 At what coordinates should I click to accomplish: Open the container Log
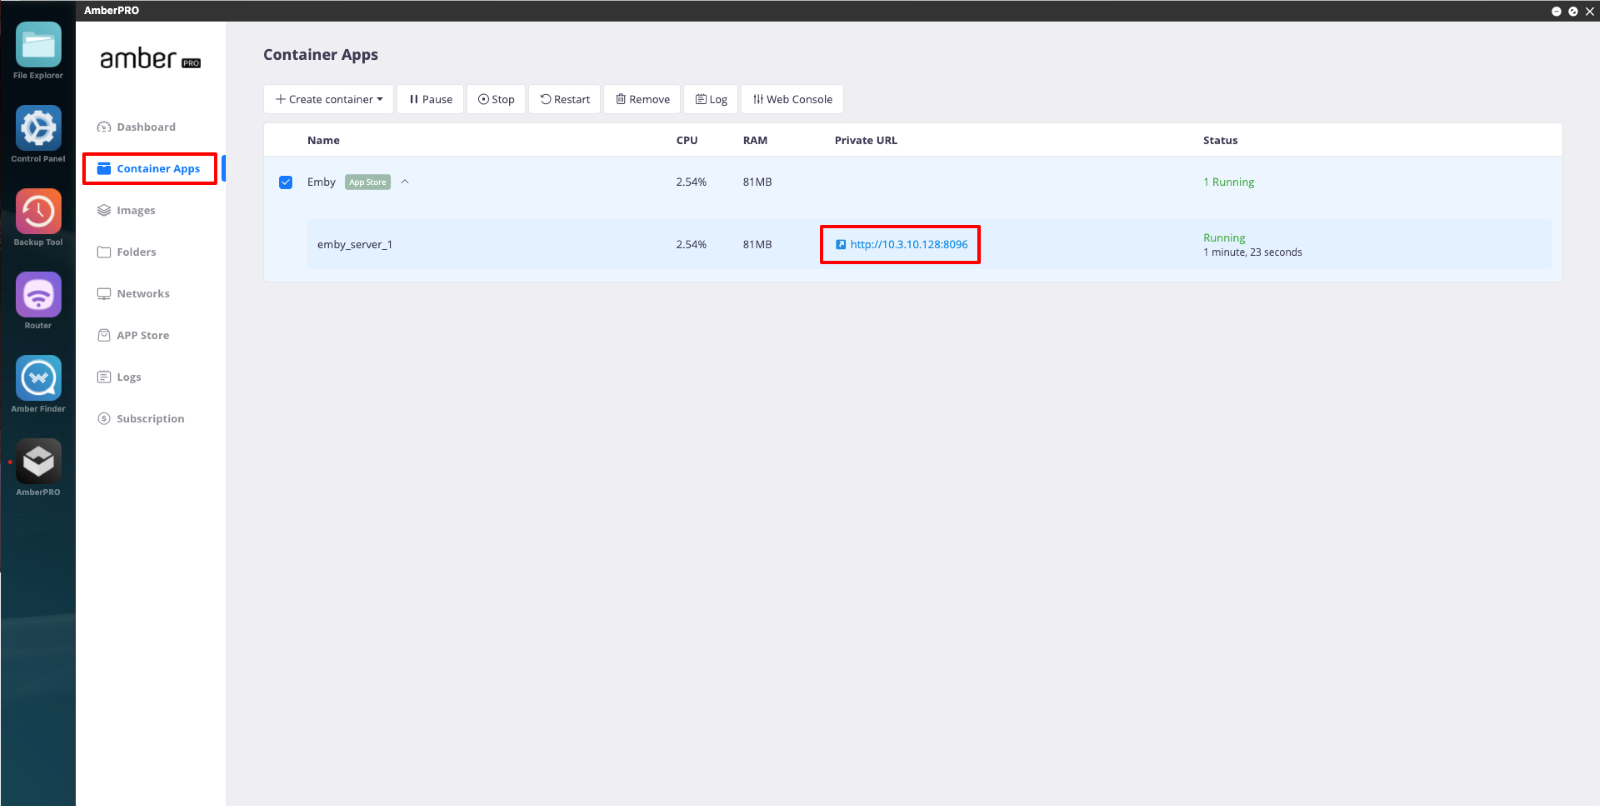click(x=711, y=99)
